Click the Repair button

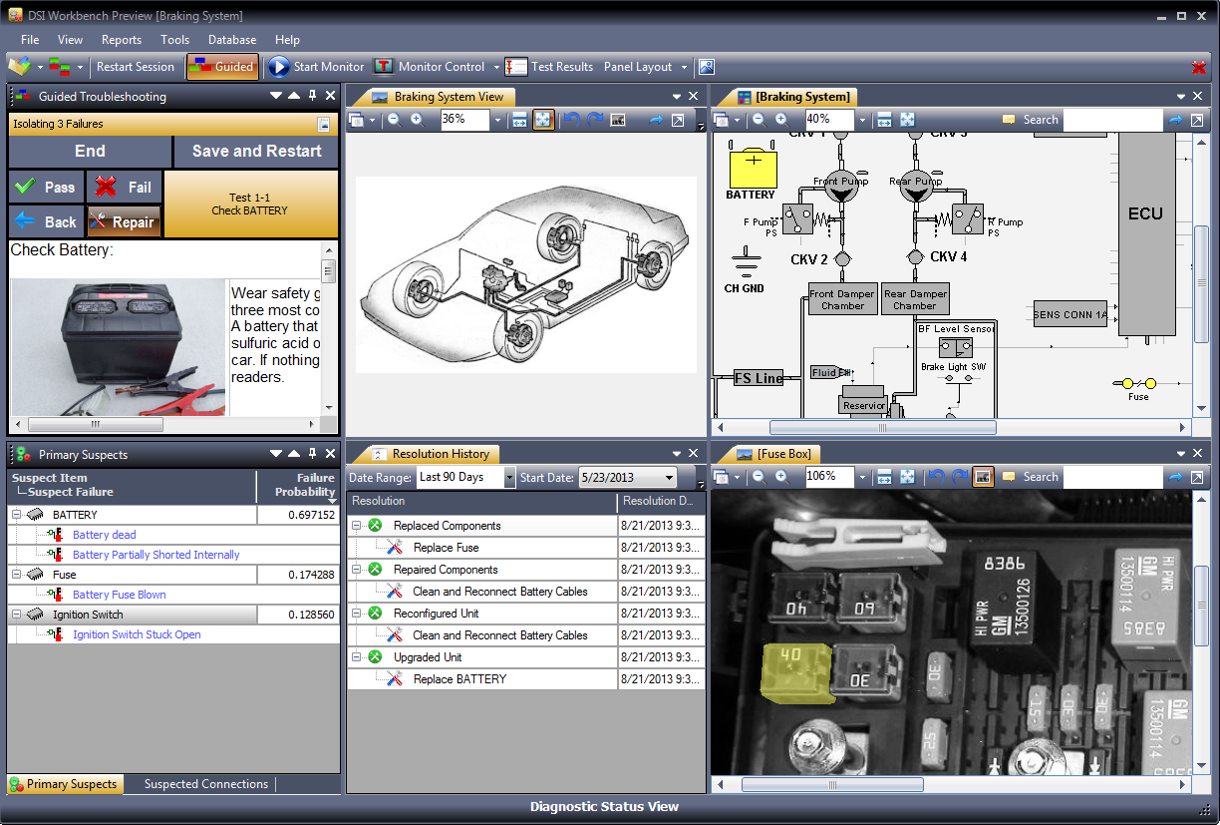(x=124, y=222)
